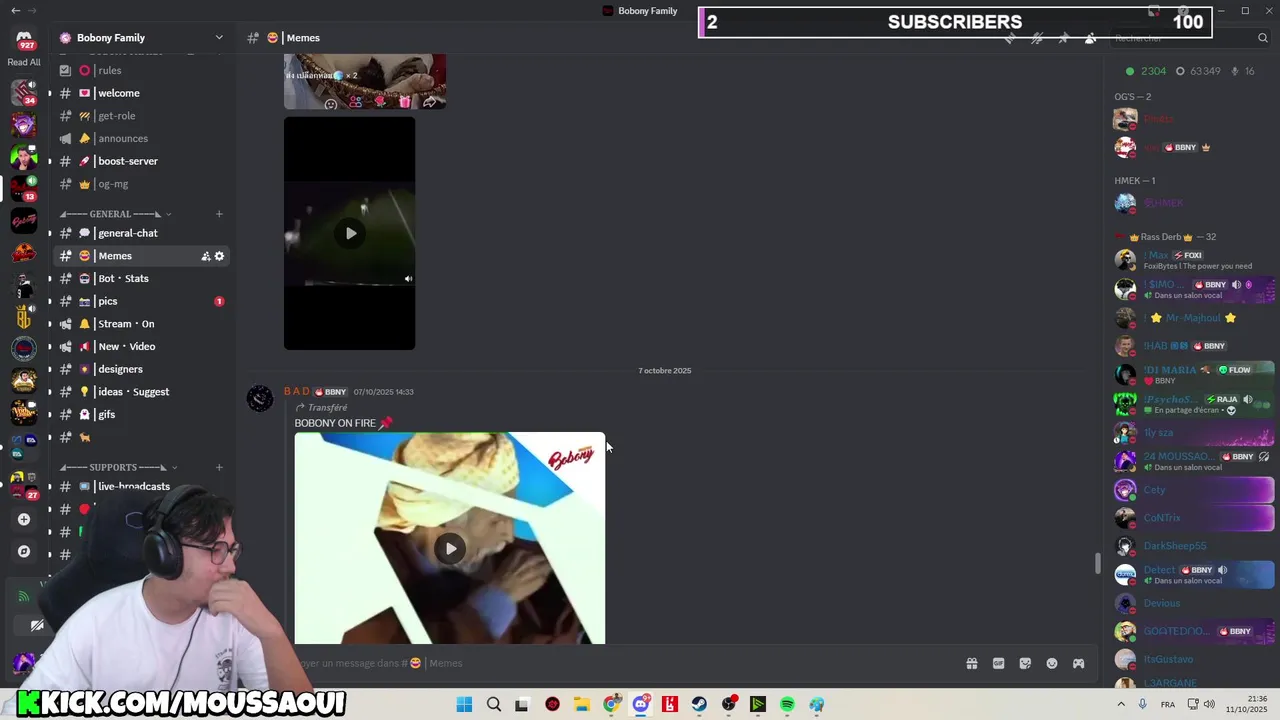Open the announces channel
Screen dimensions: 1280x720
(x=140, y=138)
